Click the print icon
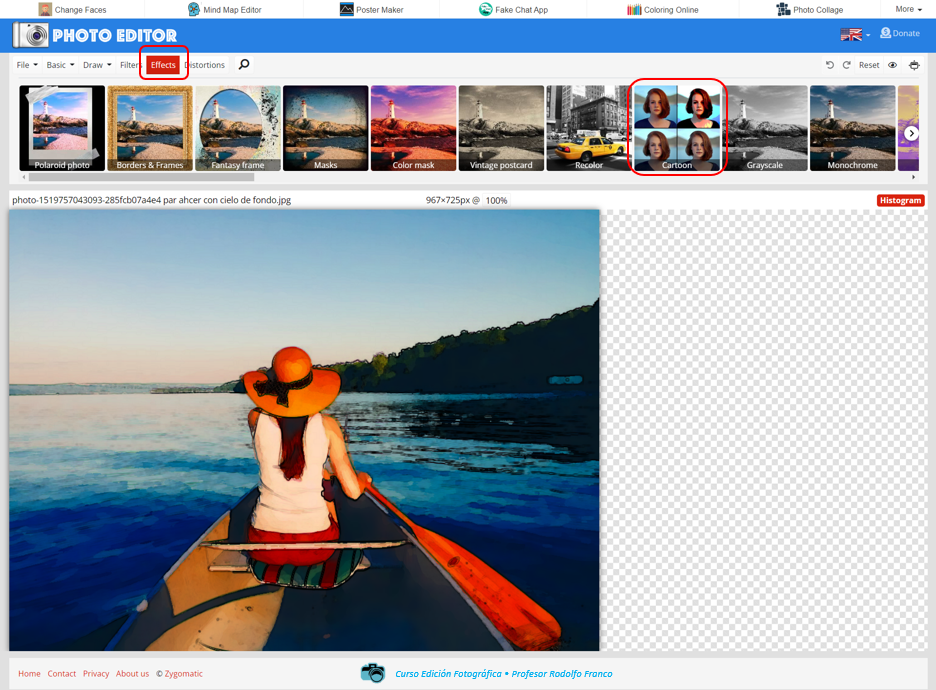936x690 pixels. coord(914,65)
